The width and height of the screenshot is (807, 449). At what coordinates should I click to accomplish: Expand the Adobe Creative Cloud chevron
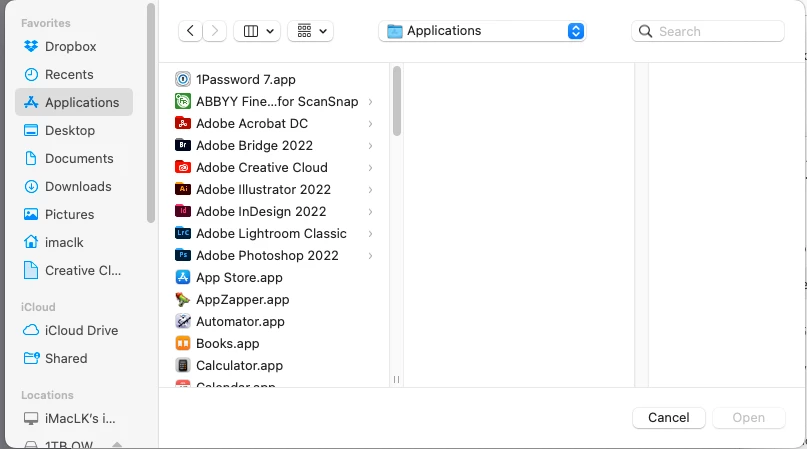pyautogui.click(x=370, y=168)
